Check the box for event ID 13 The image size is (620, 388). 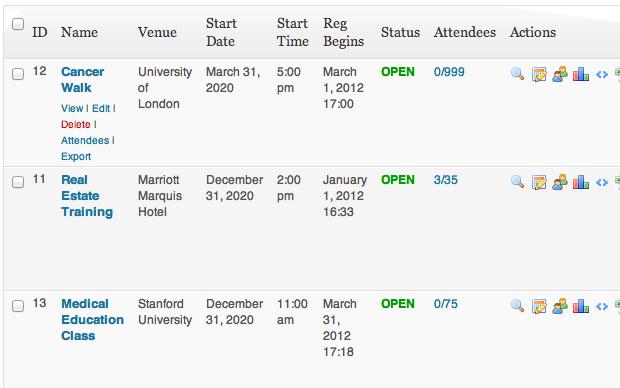[18, 306]
